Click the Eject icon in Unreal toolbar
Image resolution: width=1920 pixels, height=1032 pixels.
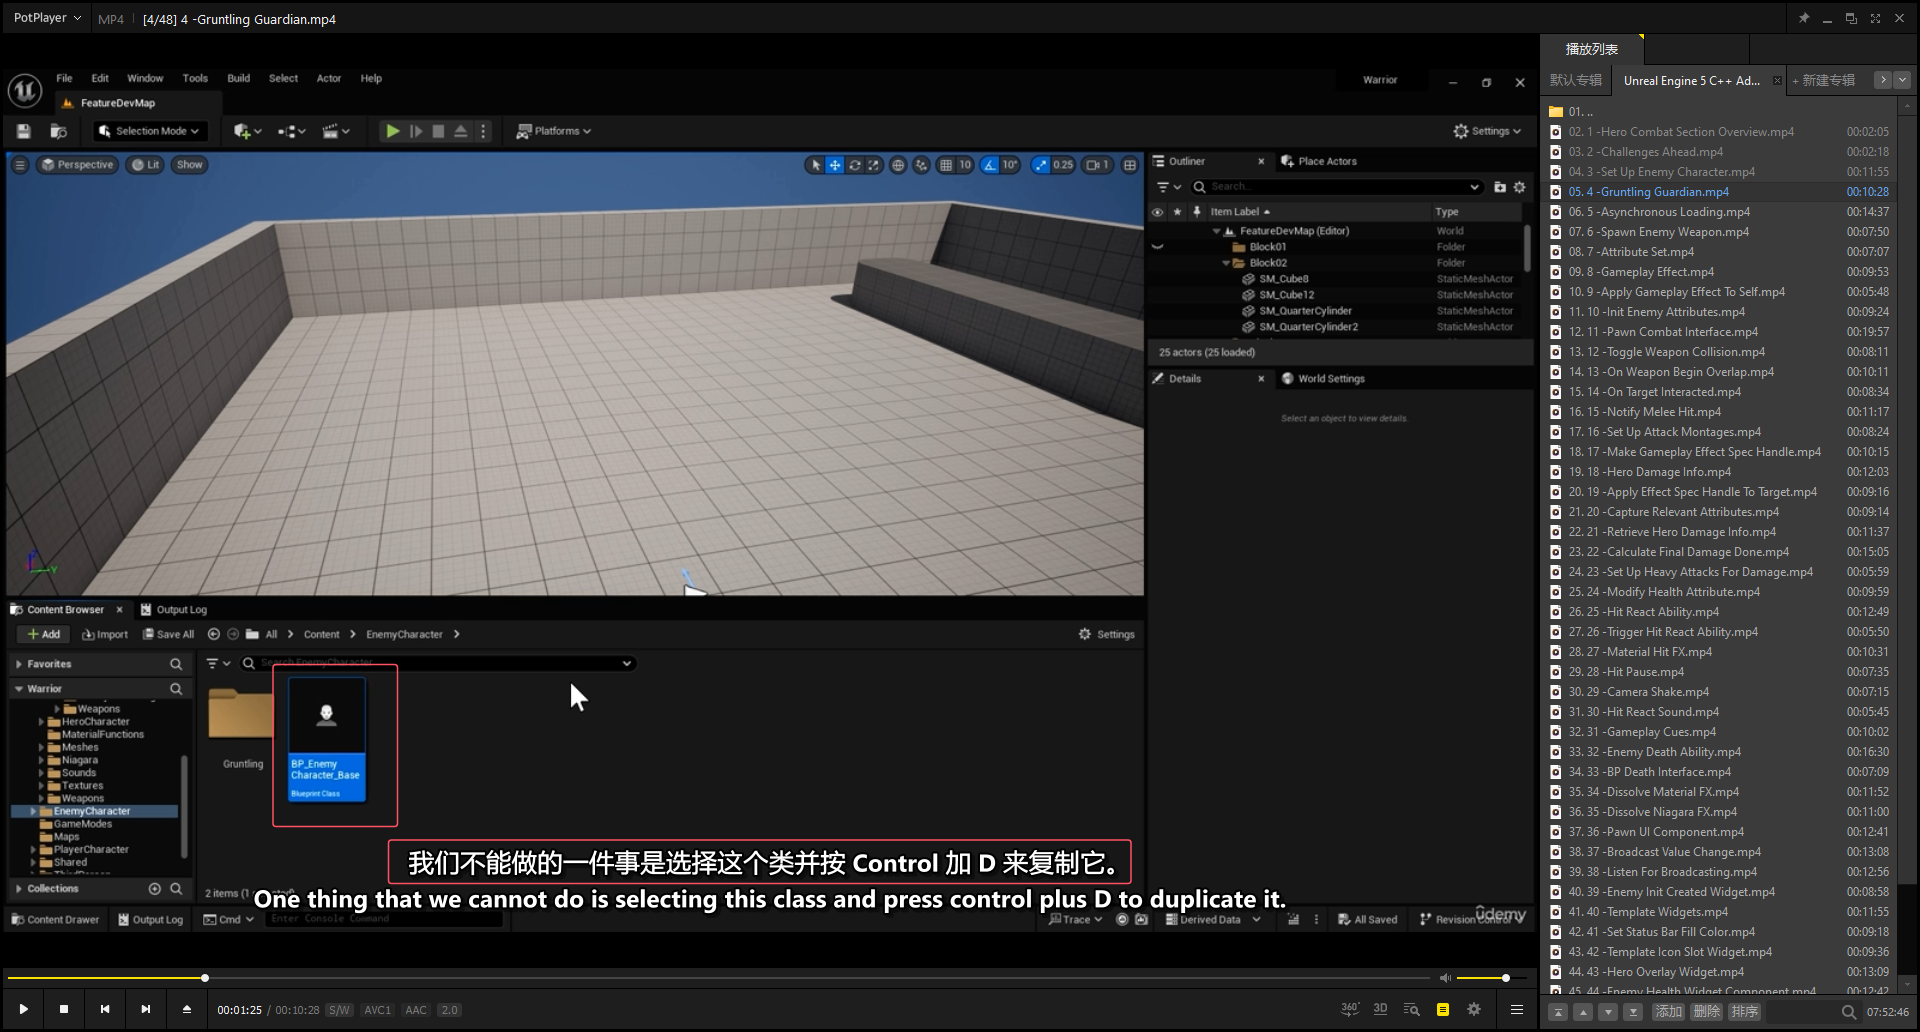click(461, 131)
